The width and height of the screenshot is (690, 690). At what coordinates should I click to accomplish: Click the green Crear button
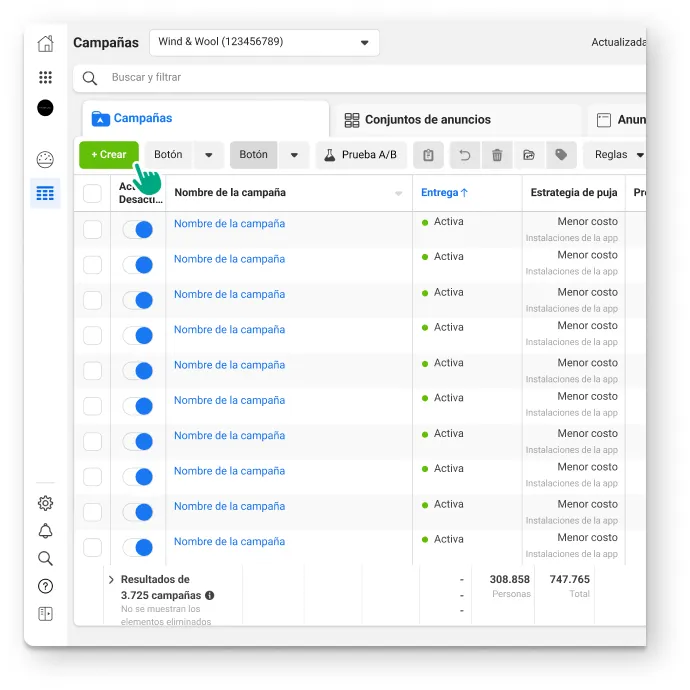point(109,155)
